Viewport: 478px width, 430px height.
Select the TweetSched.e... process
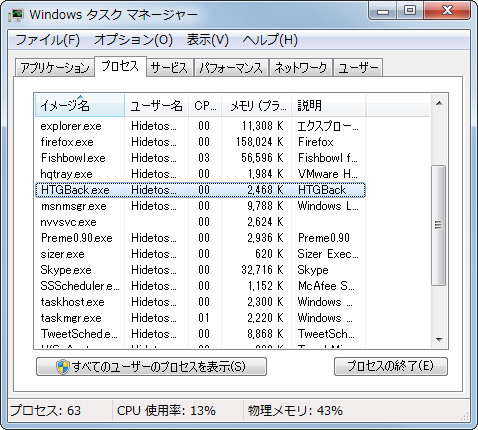[200, 334]
